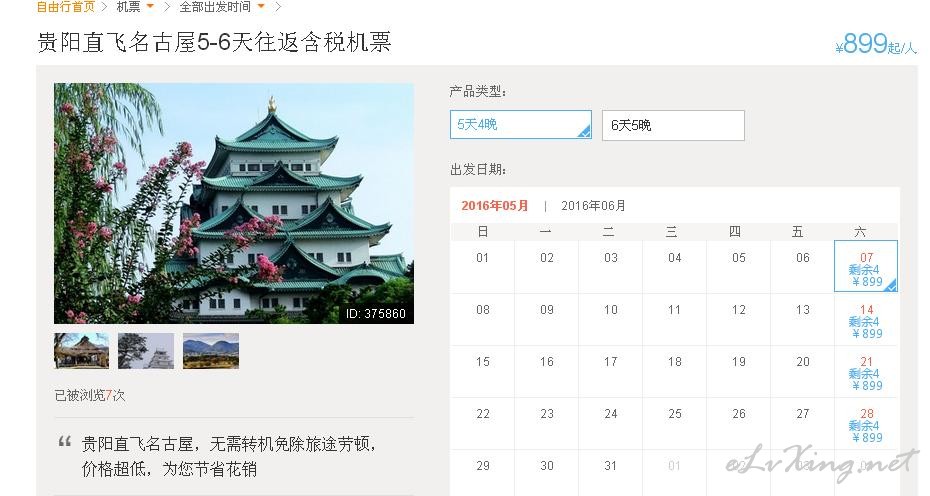Select departure date 21 priced ¥899

point(866,372)
